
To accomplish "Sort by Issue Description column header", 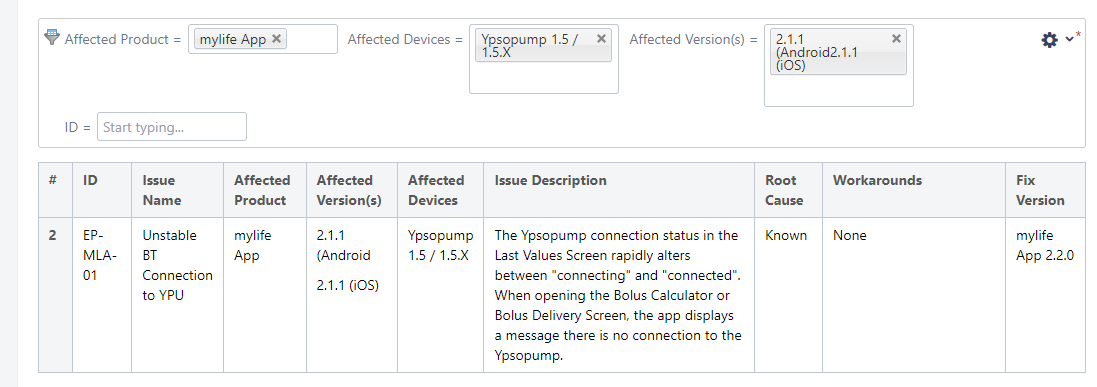I will (x=551, y=181).
